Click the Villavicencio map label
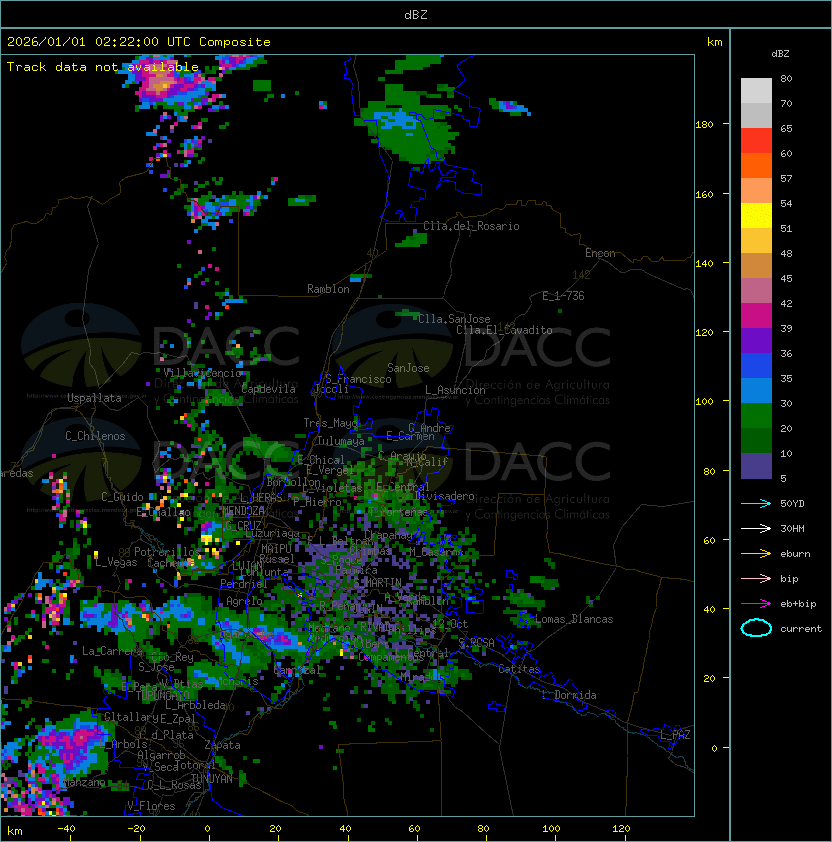 click(x=202, y=373)
